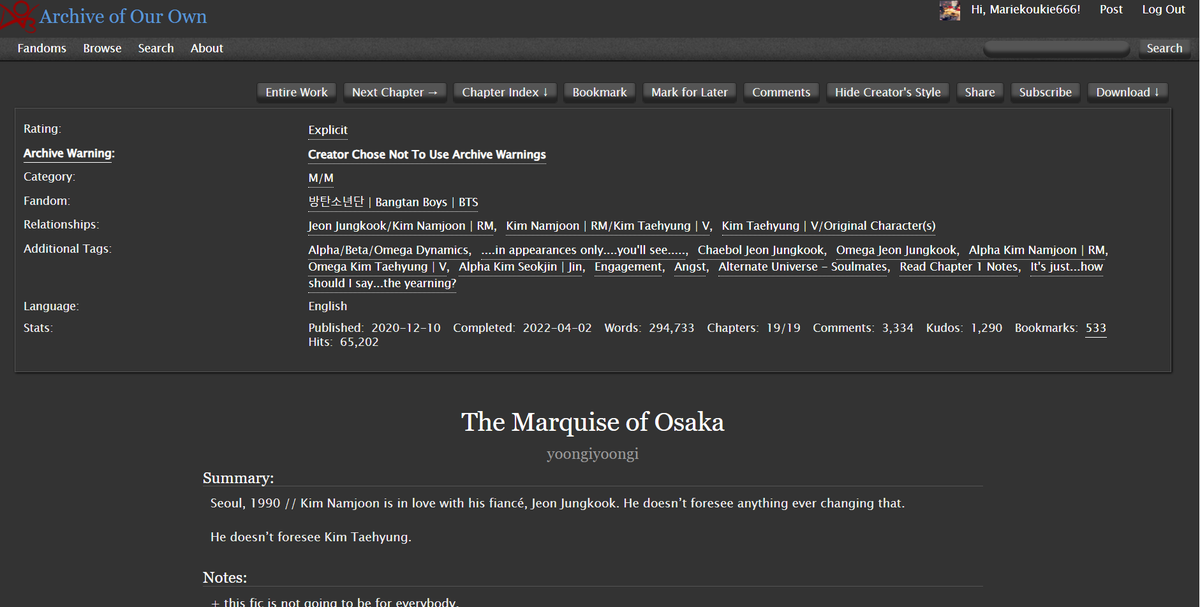This screenshot has width=1200, height=607.
Task: Open the '....in appearances only' tag
Action: [584, 251]
